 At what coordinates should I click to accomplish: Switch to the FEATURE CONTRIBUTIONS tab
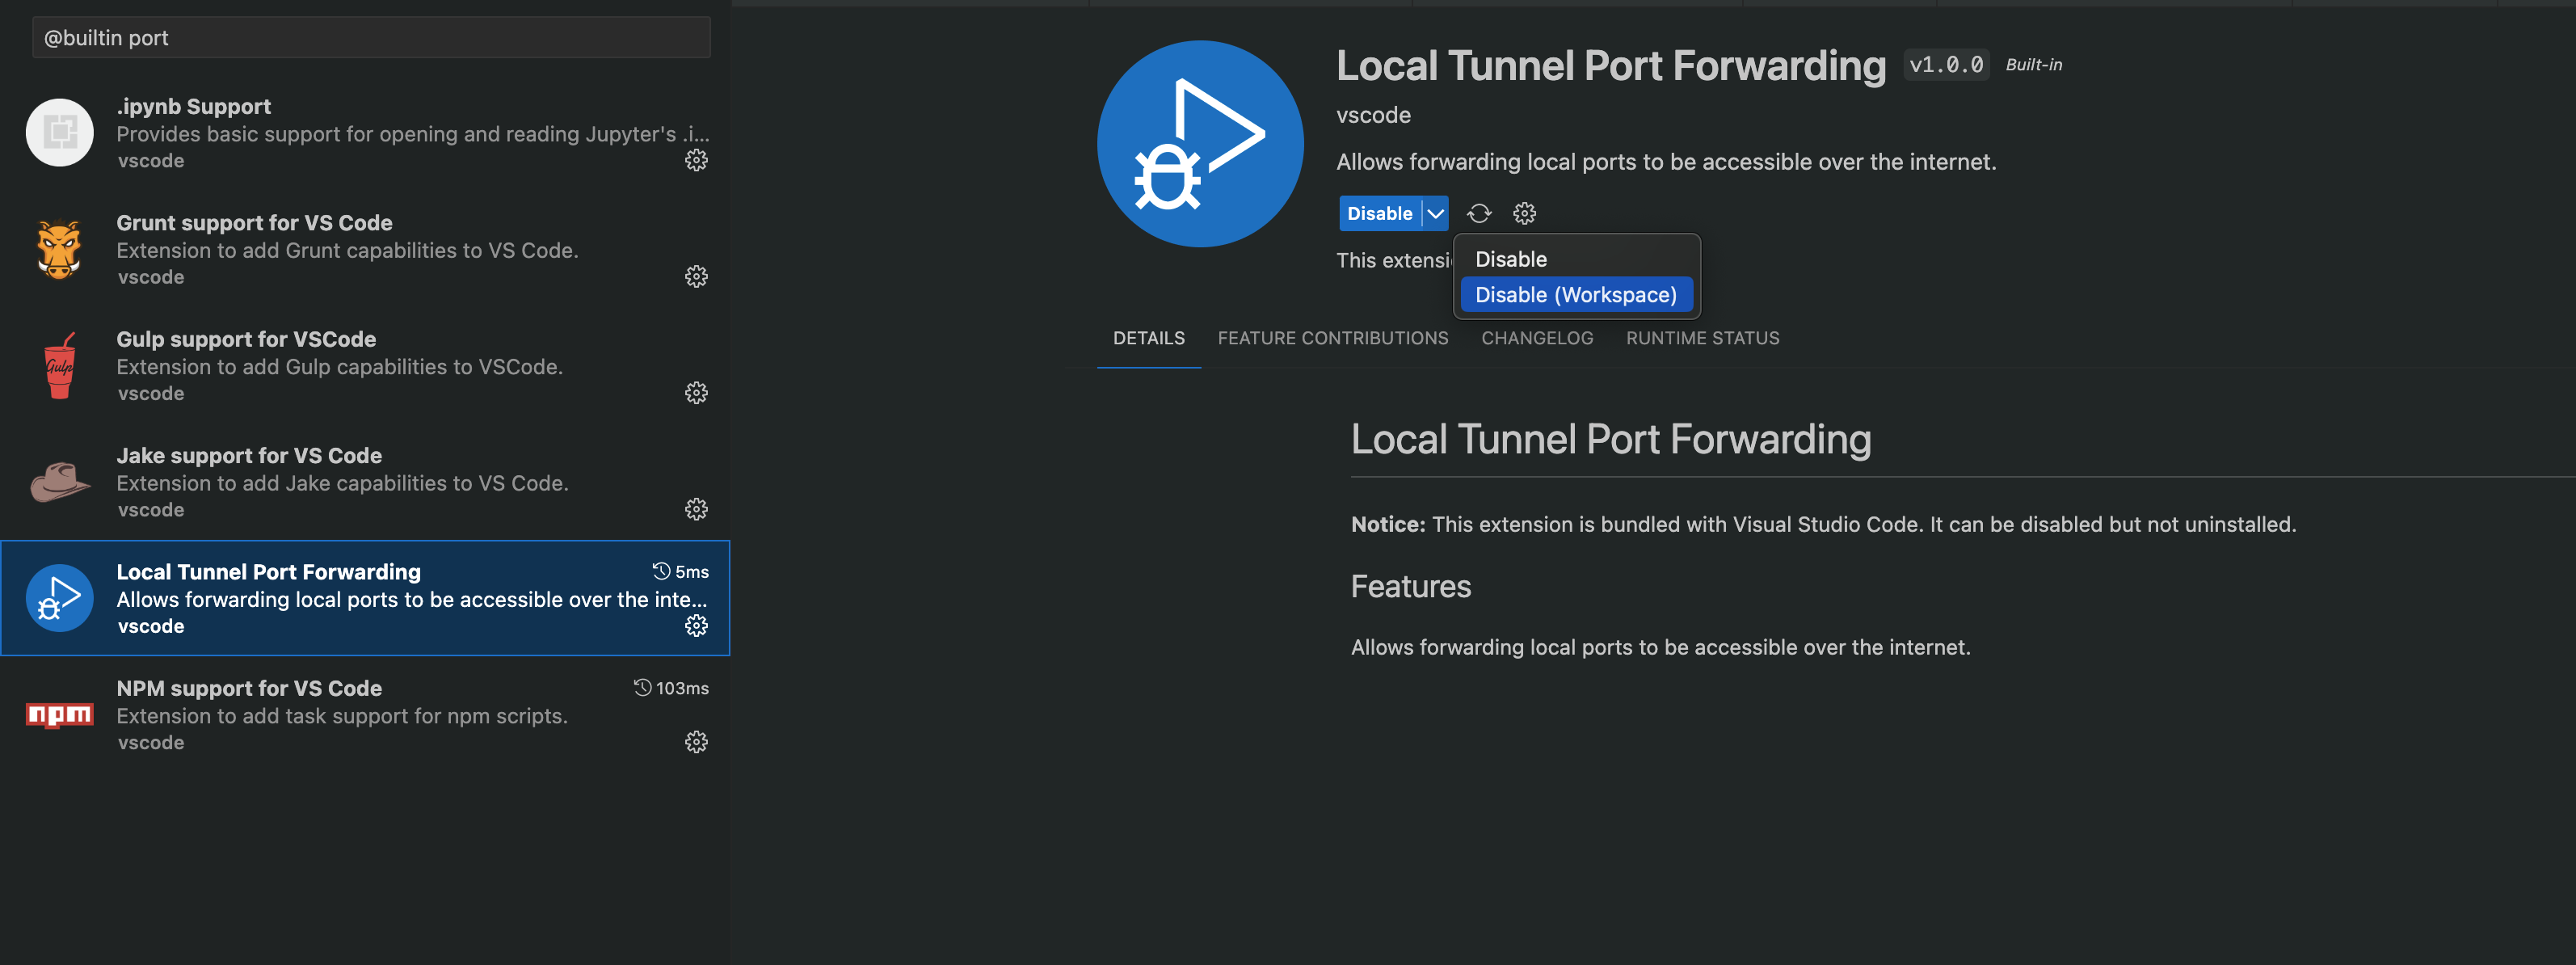tap(1333, 338)
